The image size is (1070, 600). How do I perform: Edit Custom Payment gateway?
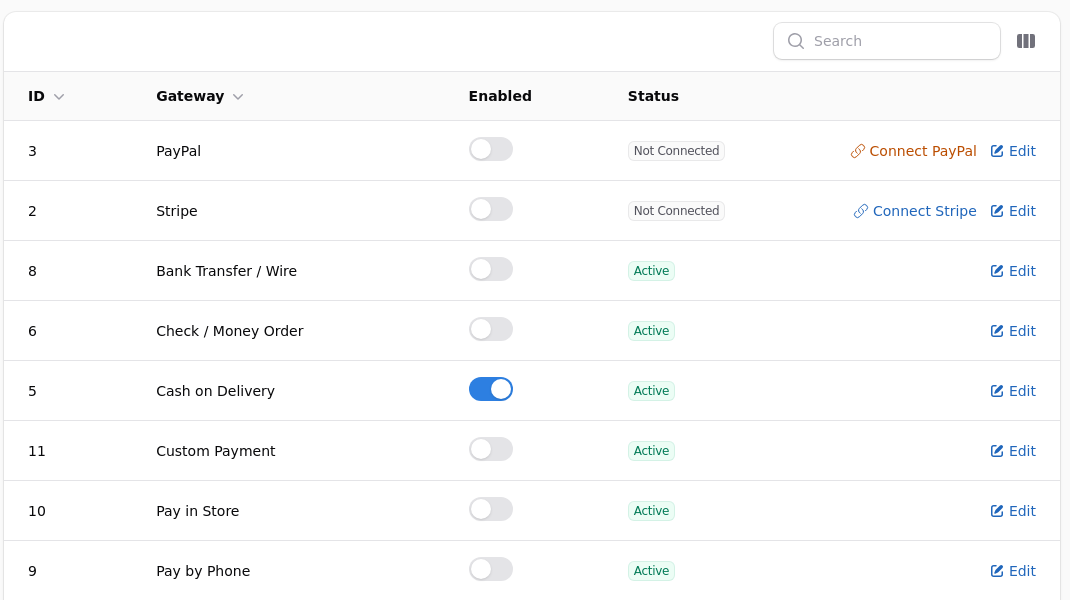point(1013,451)
